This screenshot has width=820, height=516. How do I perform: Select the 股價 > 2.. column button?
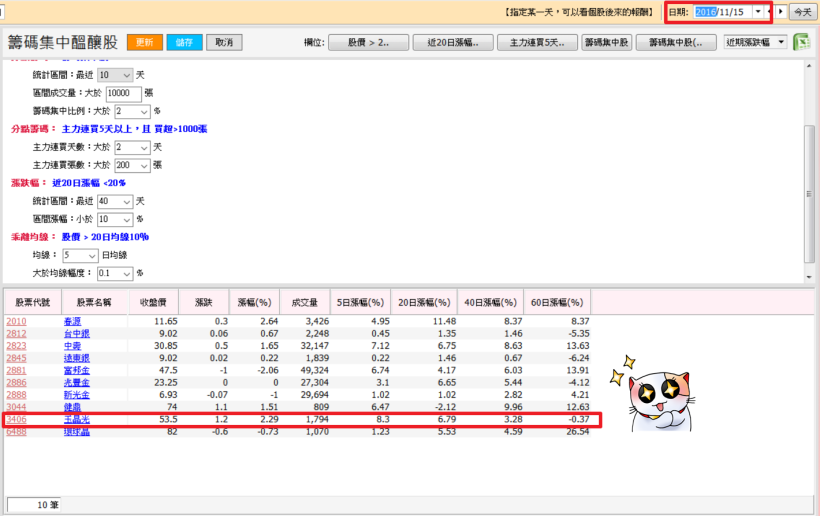[x=368, y=42]
